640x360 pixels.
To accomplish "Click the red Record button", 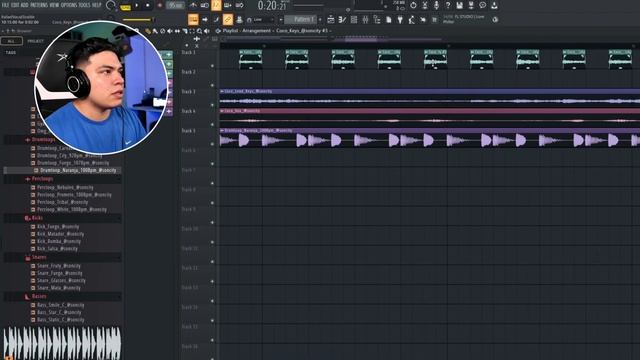I will coord(160,6).
